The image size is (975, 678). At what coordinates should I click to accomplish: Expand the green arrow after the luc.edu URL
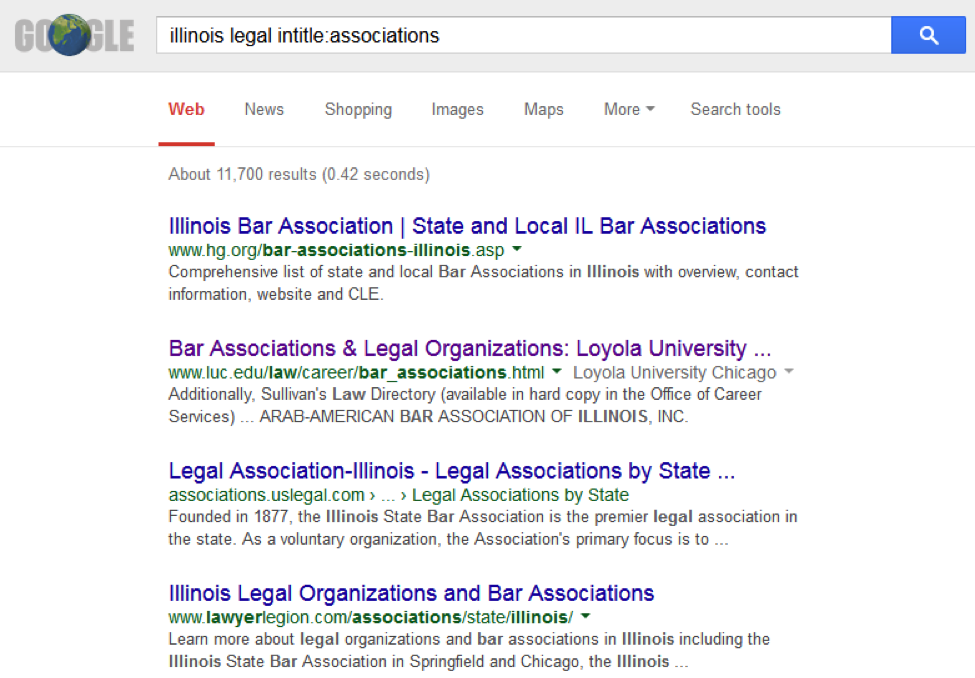point(558,372)
